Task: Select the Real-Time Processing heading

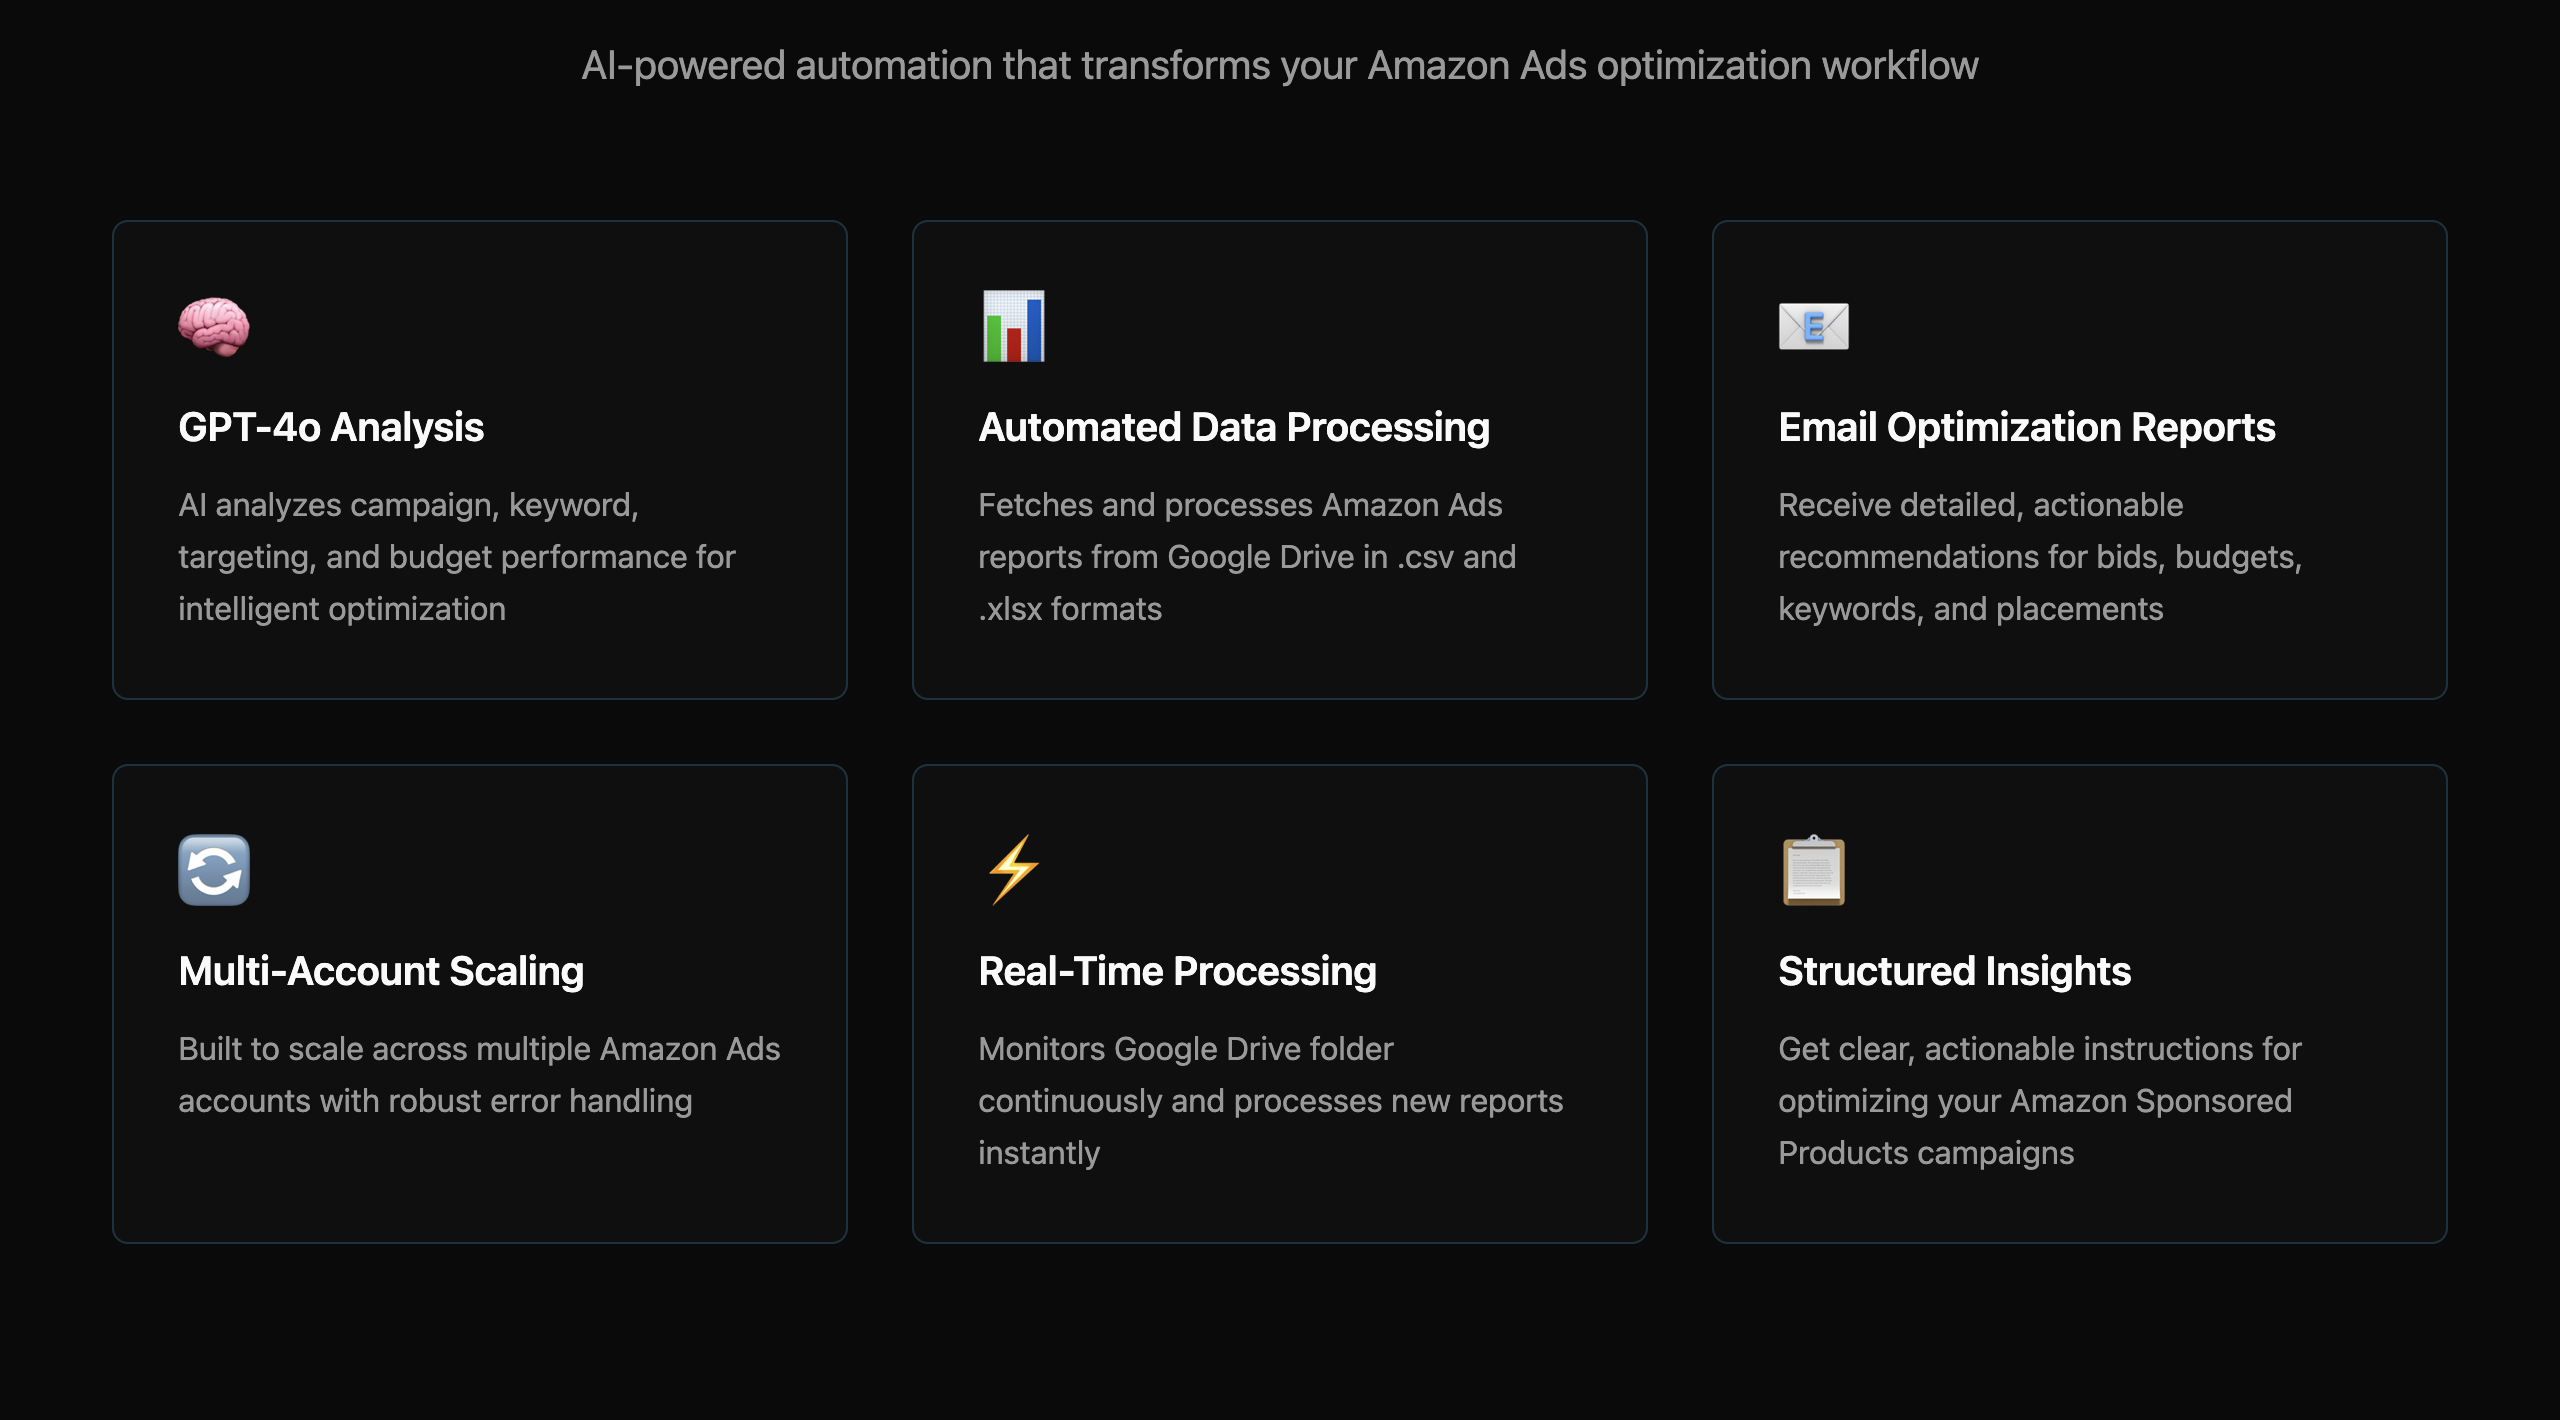Action: [1177, 971]
